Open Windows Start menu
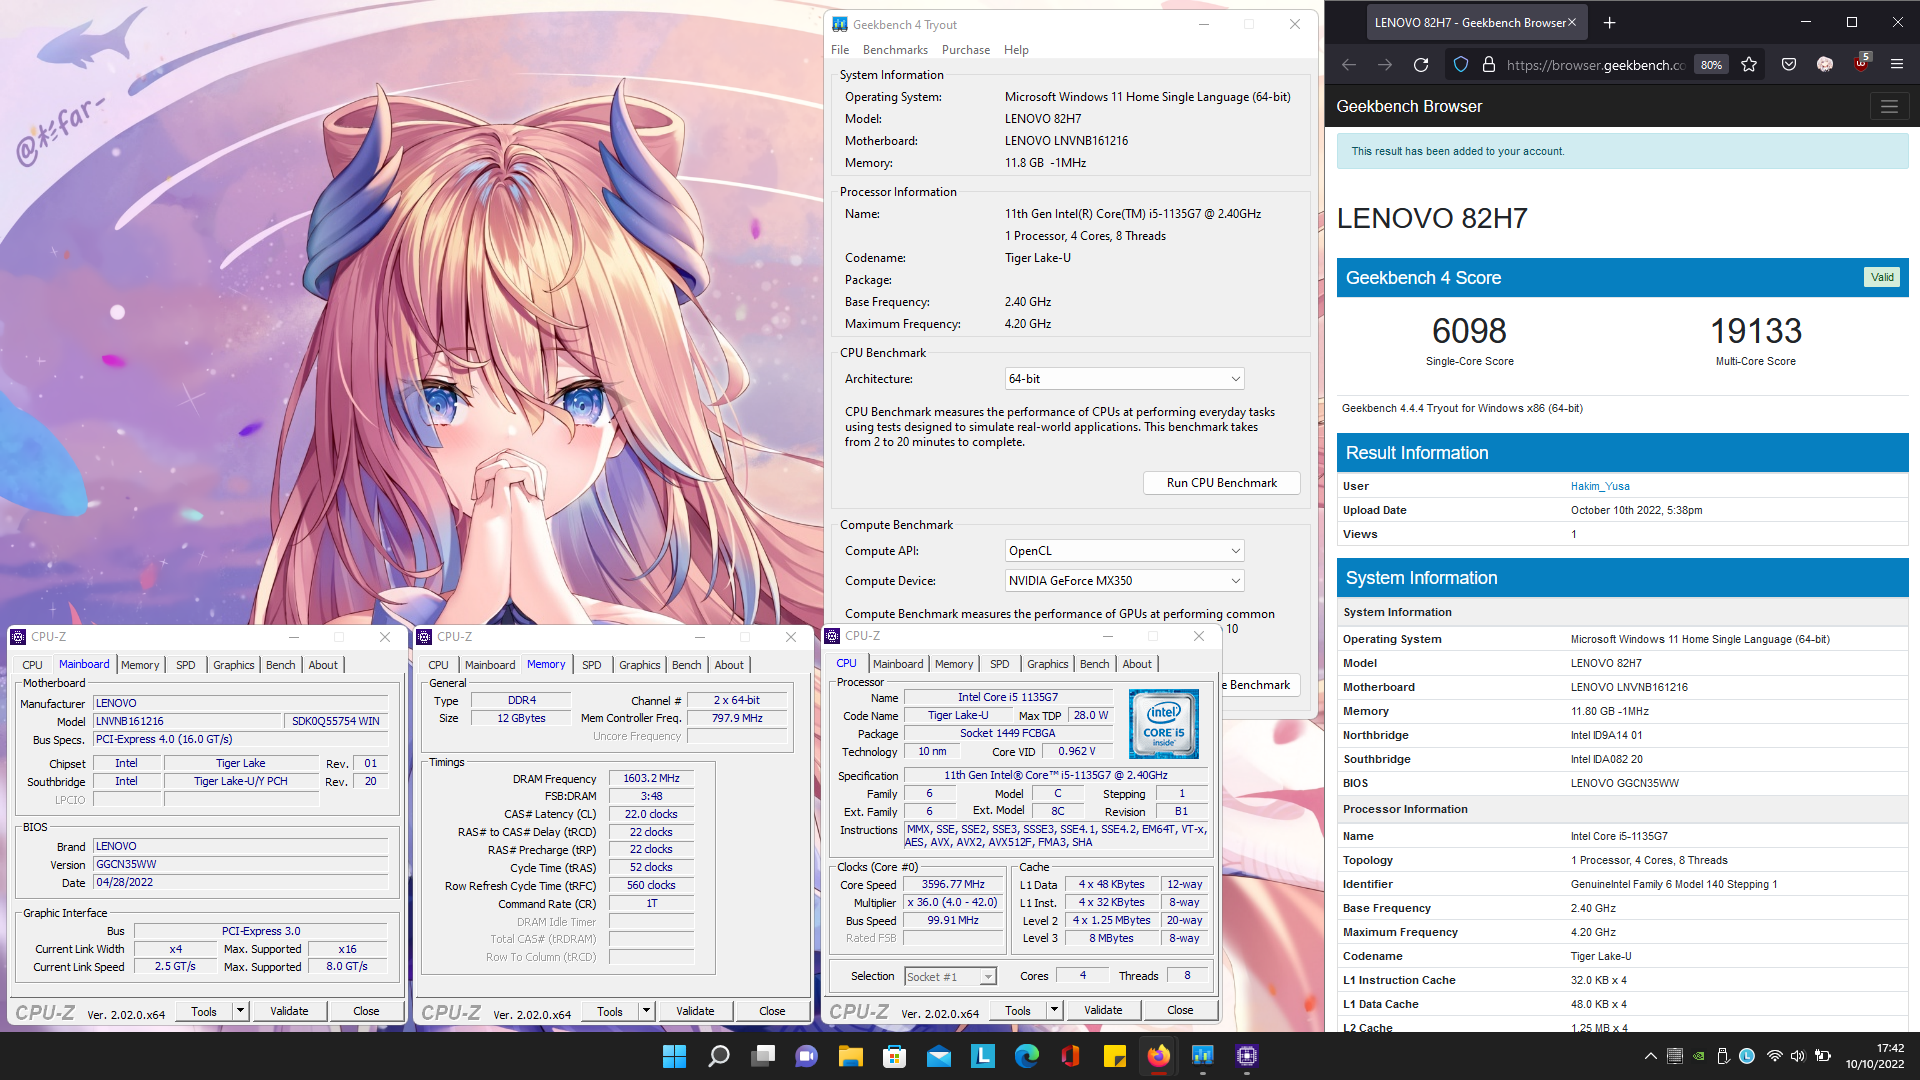Screen dimensions: 1920x1080 coord(675,1056)
